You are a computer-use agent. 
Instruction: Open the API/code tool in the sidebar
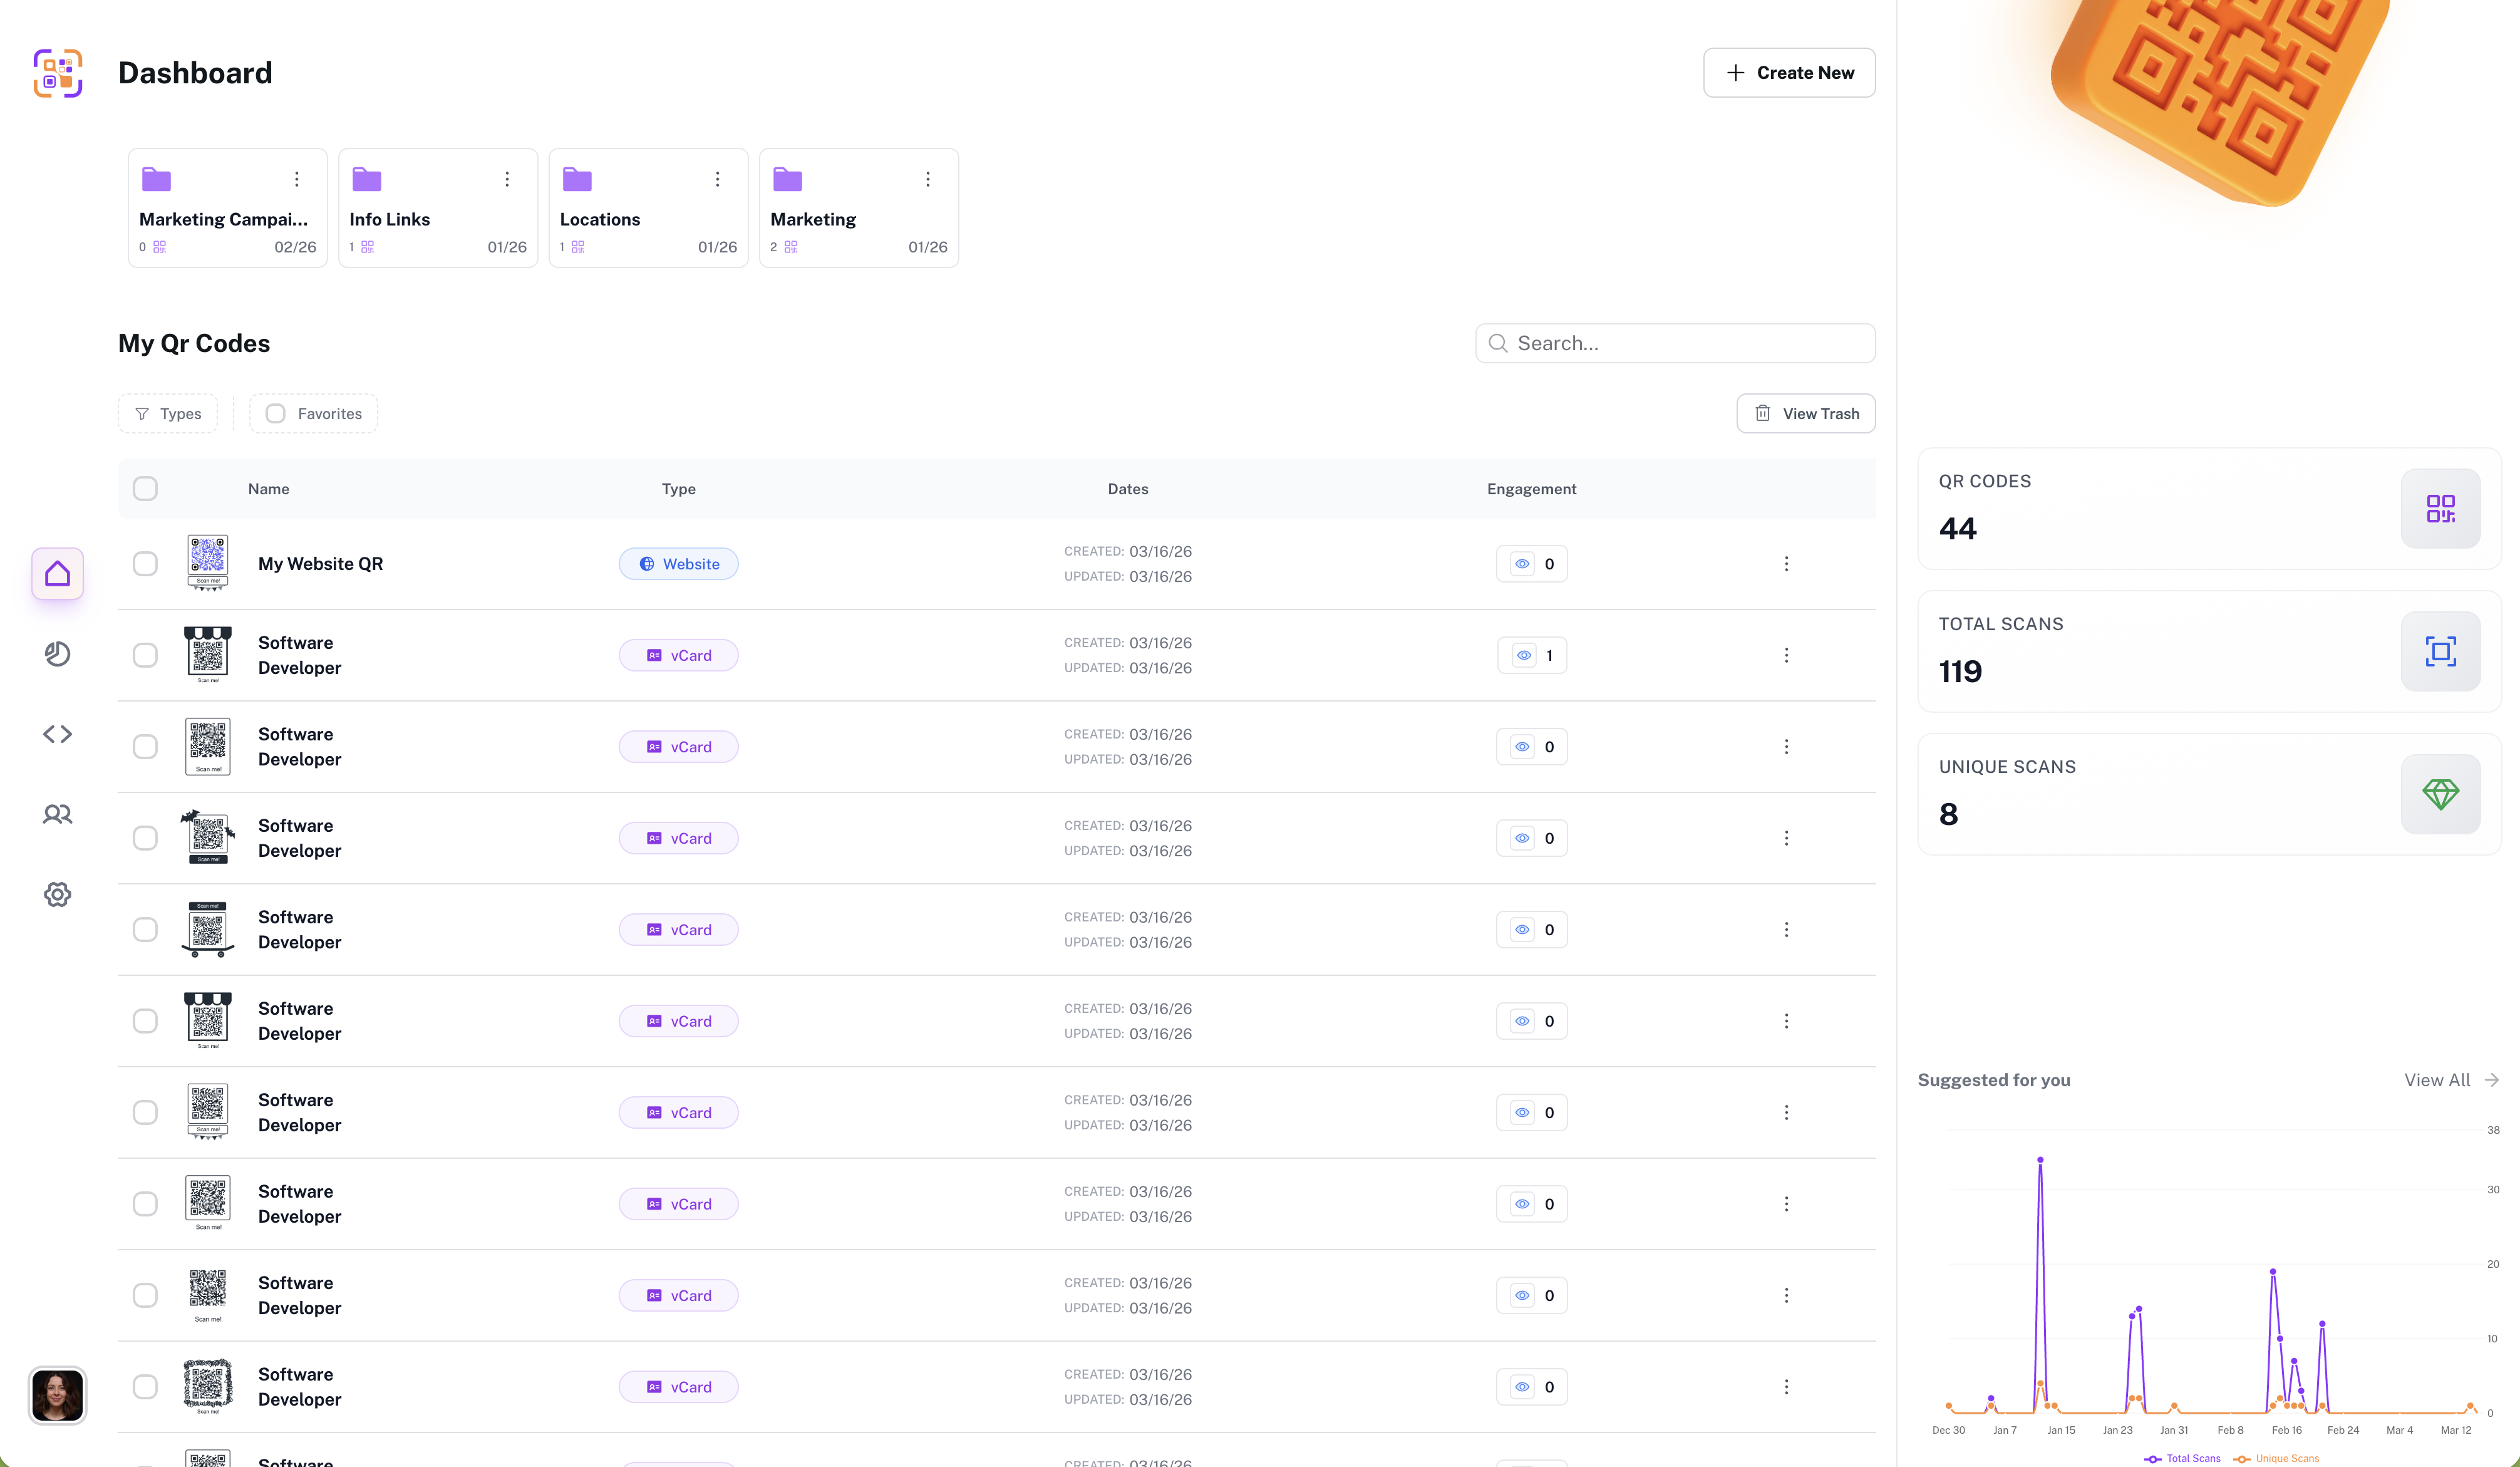[57, 734]
